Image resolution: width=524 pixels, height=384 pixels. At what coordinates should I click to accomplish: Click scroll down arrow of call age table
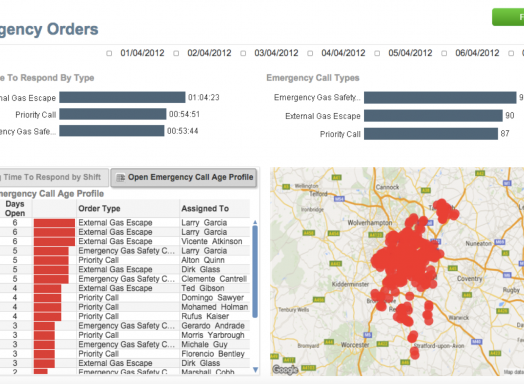click(x=255, y=370)
